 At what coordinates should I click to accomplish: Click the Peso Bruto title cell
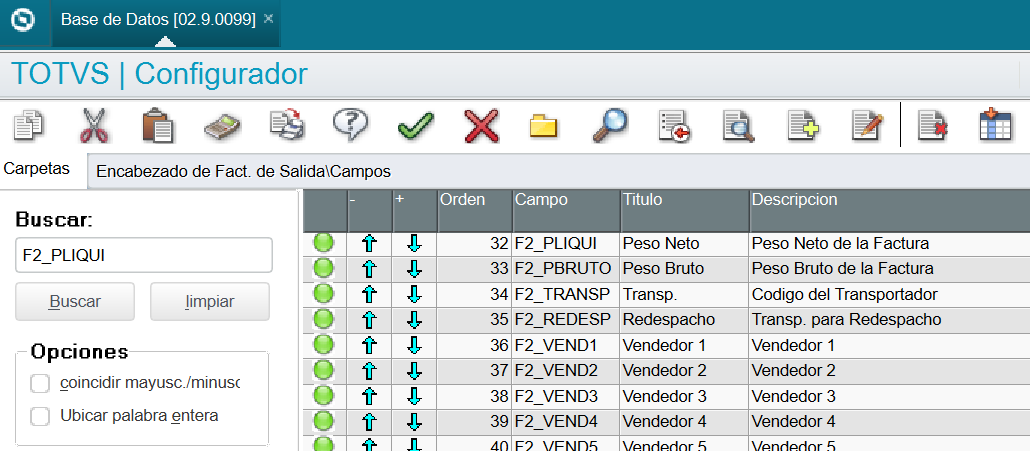point(684,269)
